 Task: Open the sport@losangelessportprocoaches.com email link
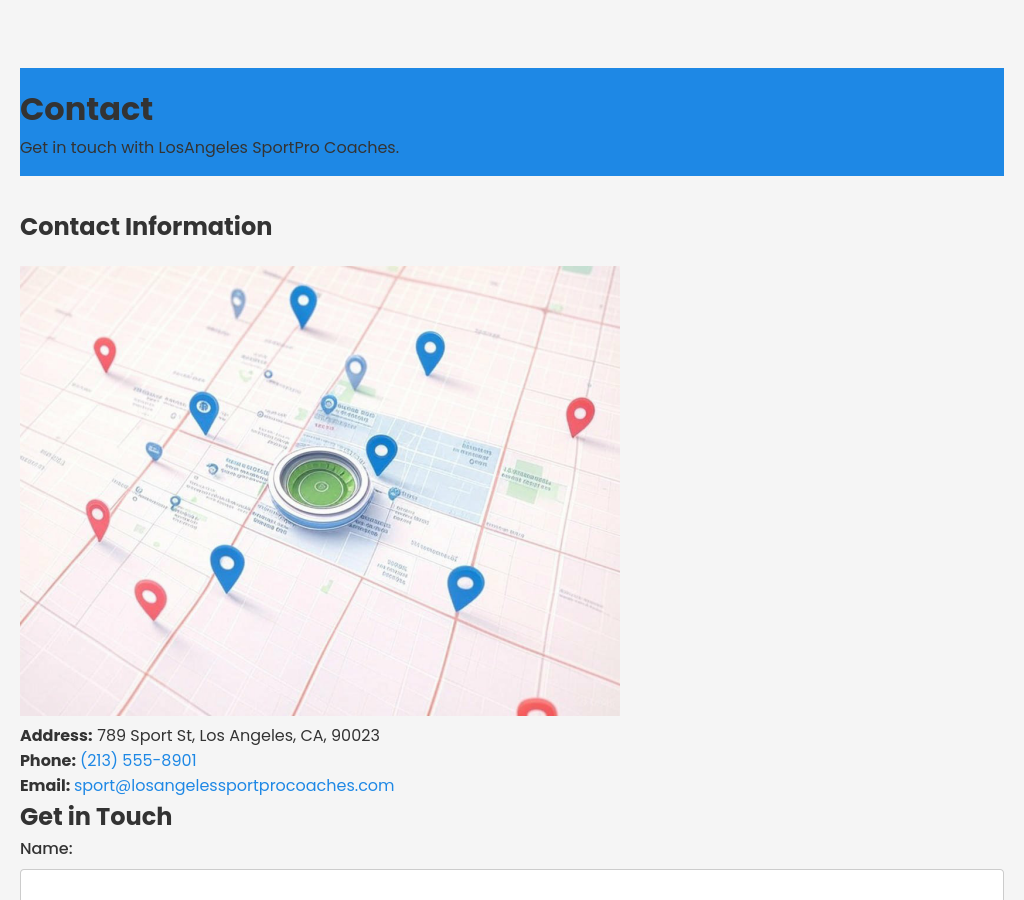[x=234, y=786]
